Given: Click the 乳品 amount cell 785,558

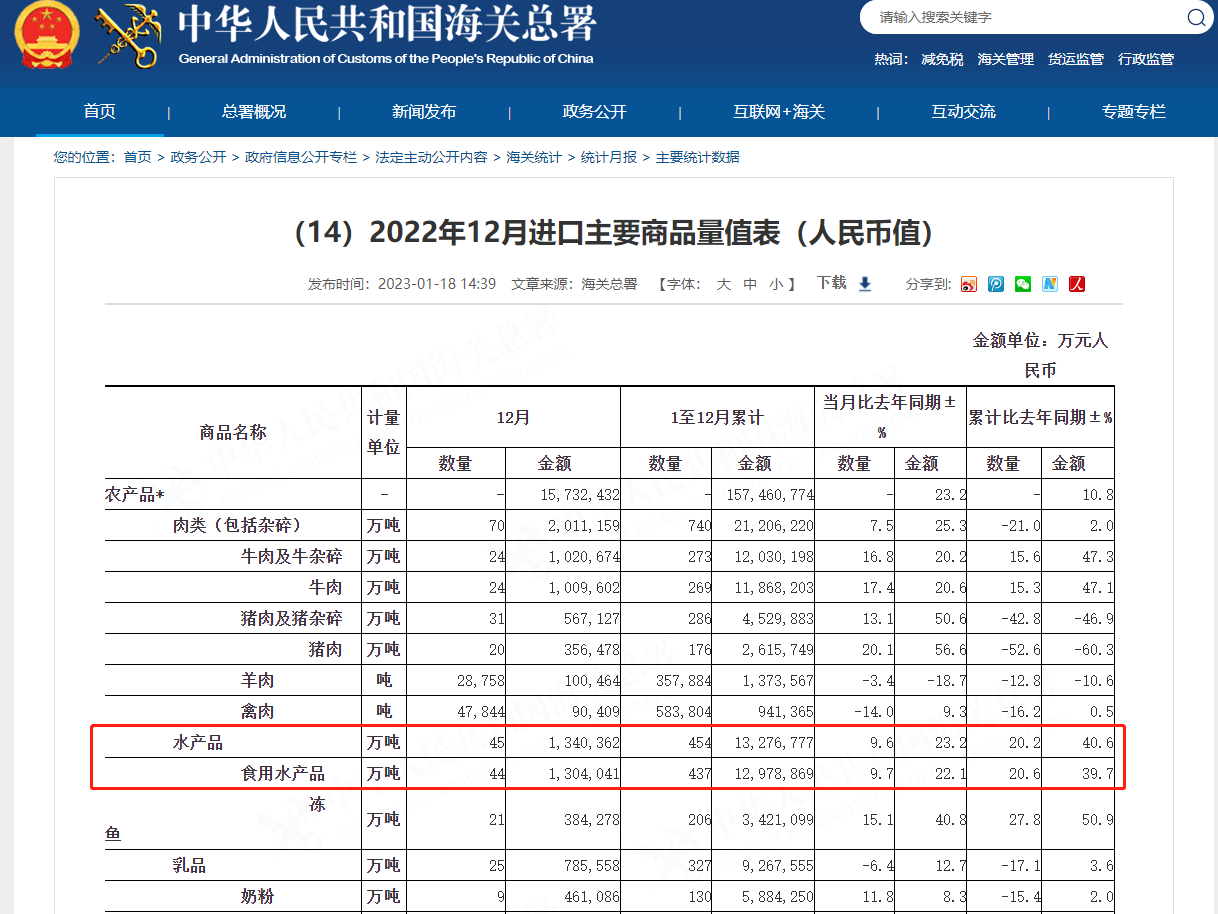Looking at the screenshot, I should pyautogui.click(x=590, y=865).
